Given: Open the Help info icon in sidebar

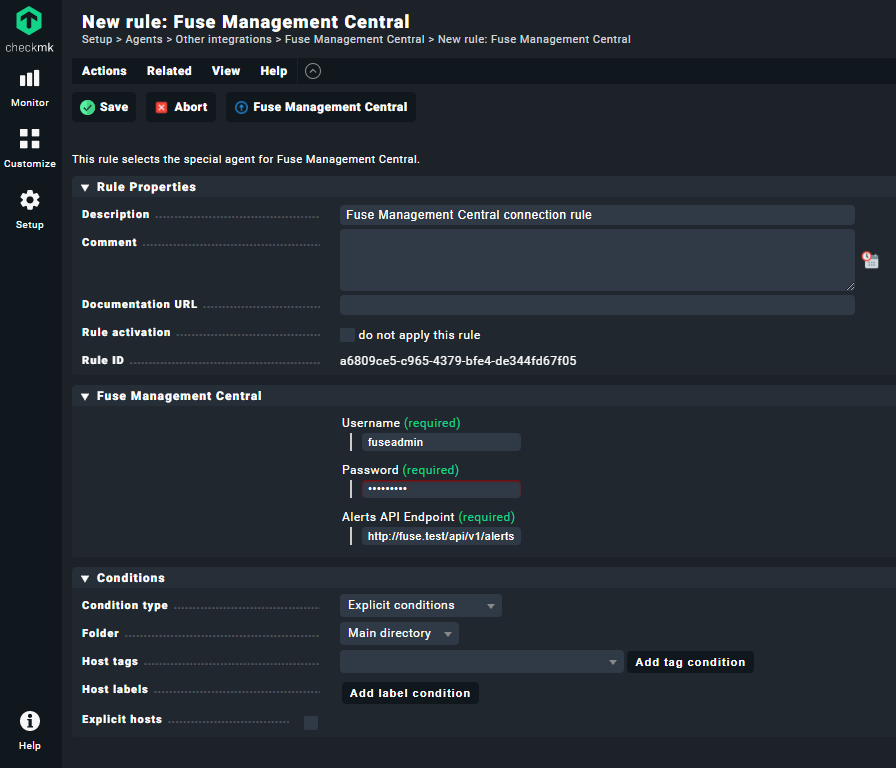Looking at the screenshot, I should [x=30, y=721].
